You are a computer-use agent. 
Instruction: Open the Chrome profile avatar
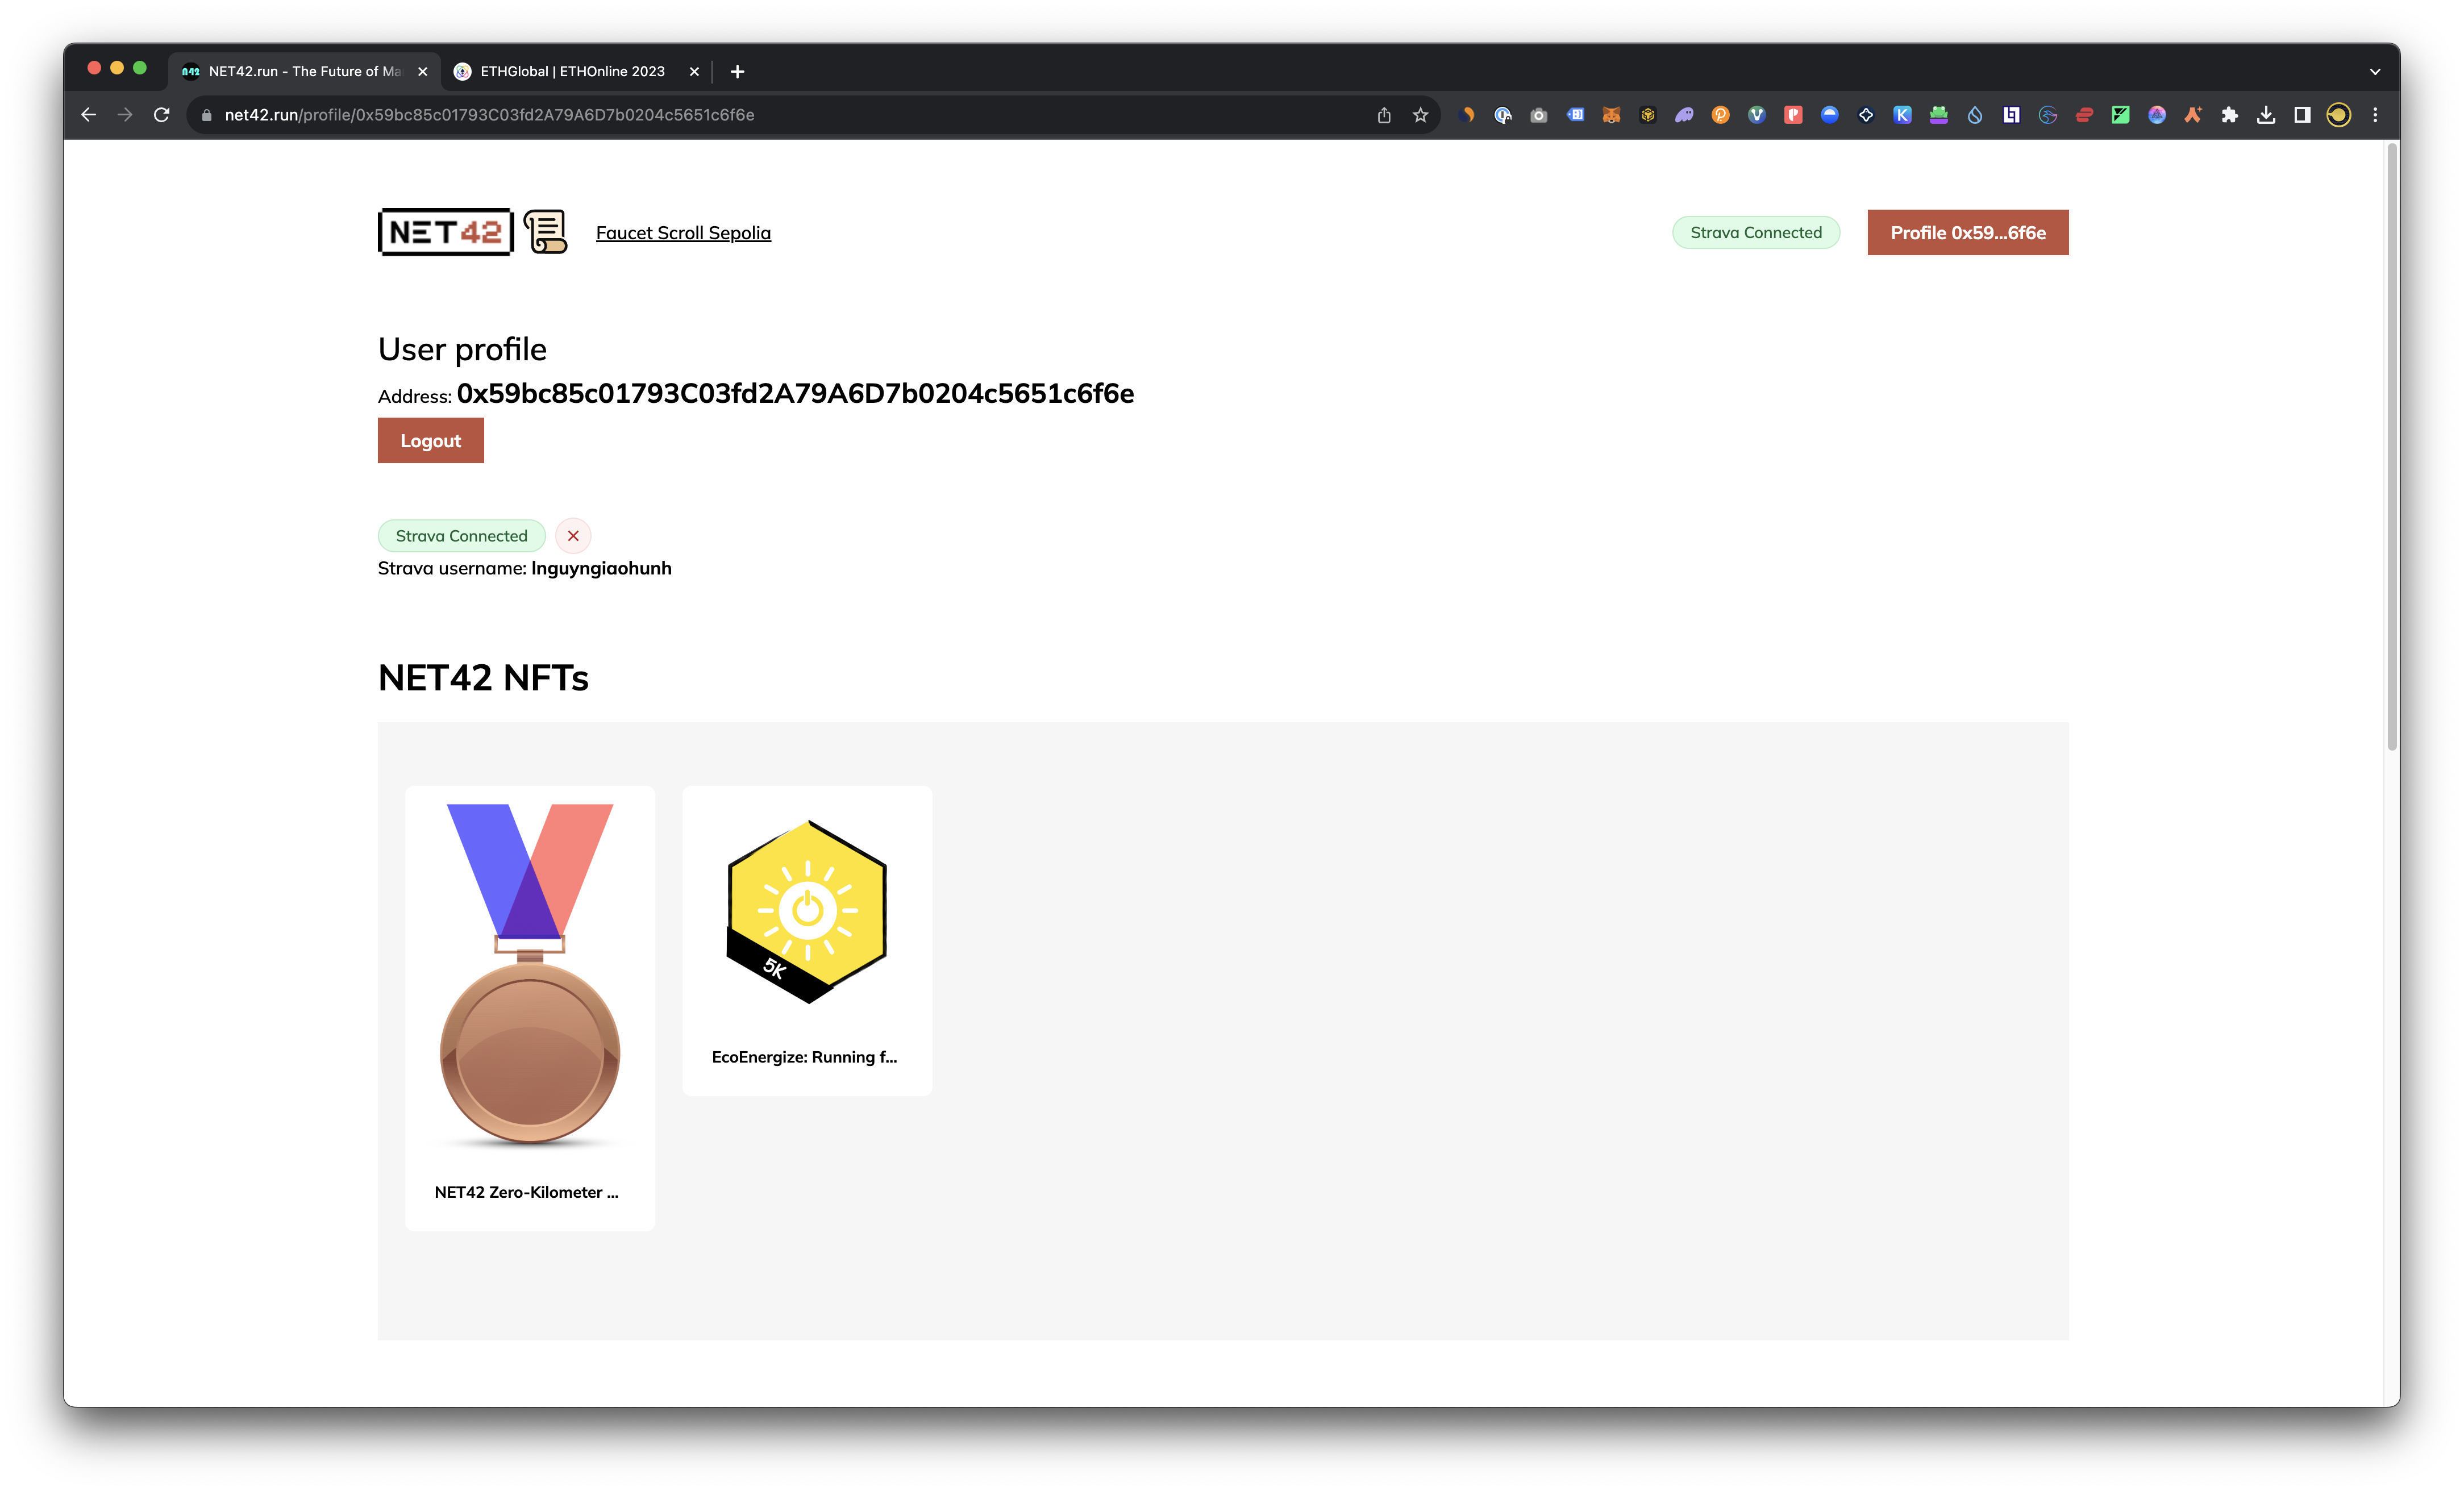(x=2338, y=115)
